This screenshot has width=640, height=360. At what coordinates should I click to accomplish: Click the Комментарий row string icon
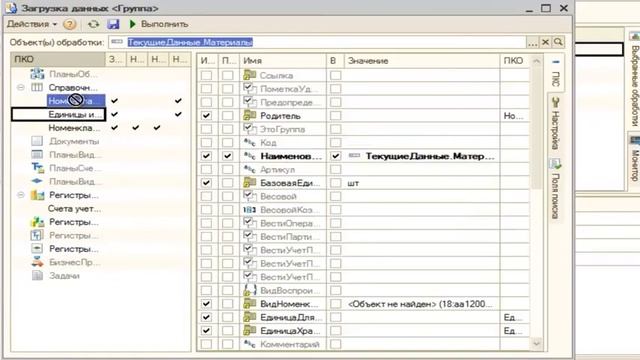(x=249, y=344)
